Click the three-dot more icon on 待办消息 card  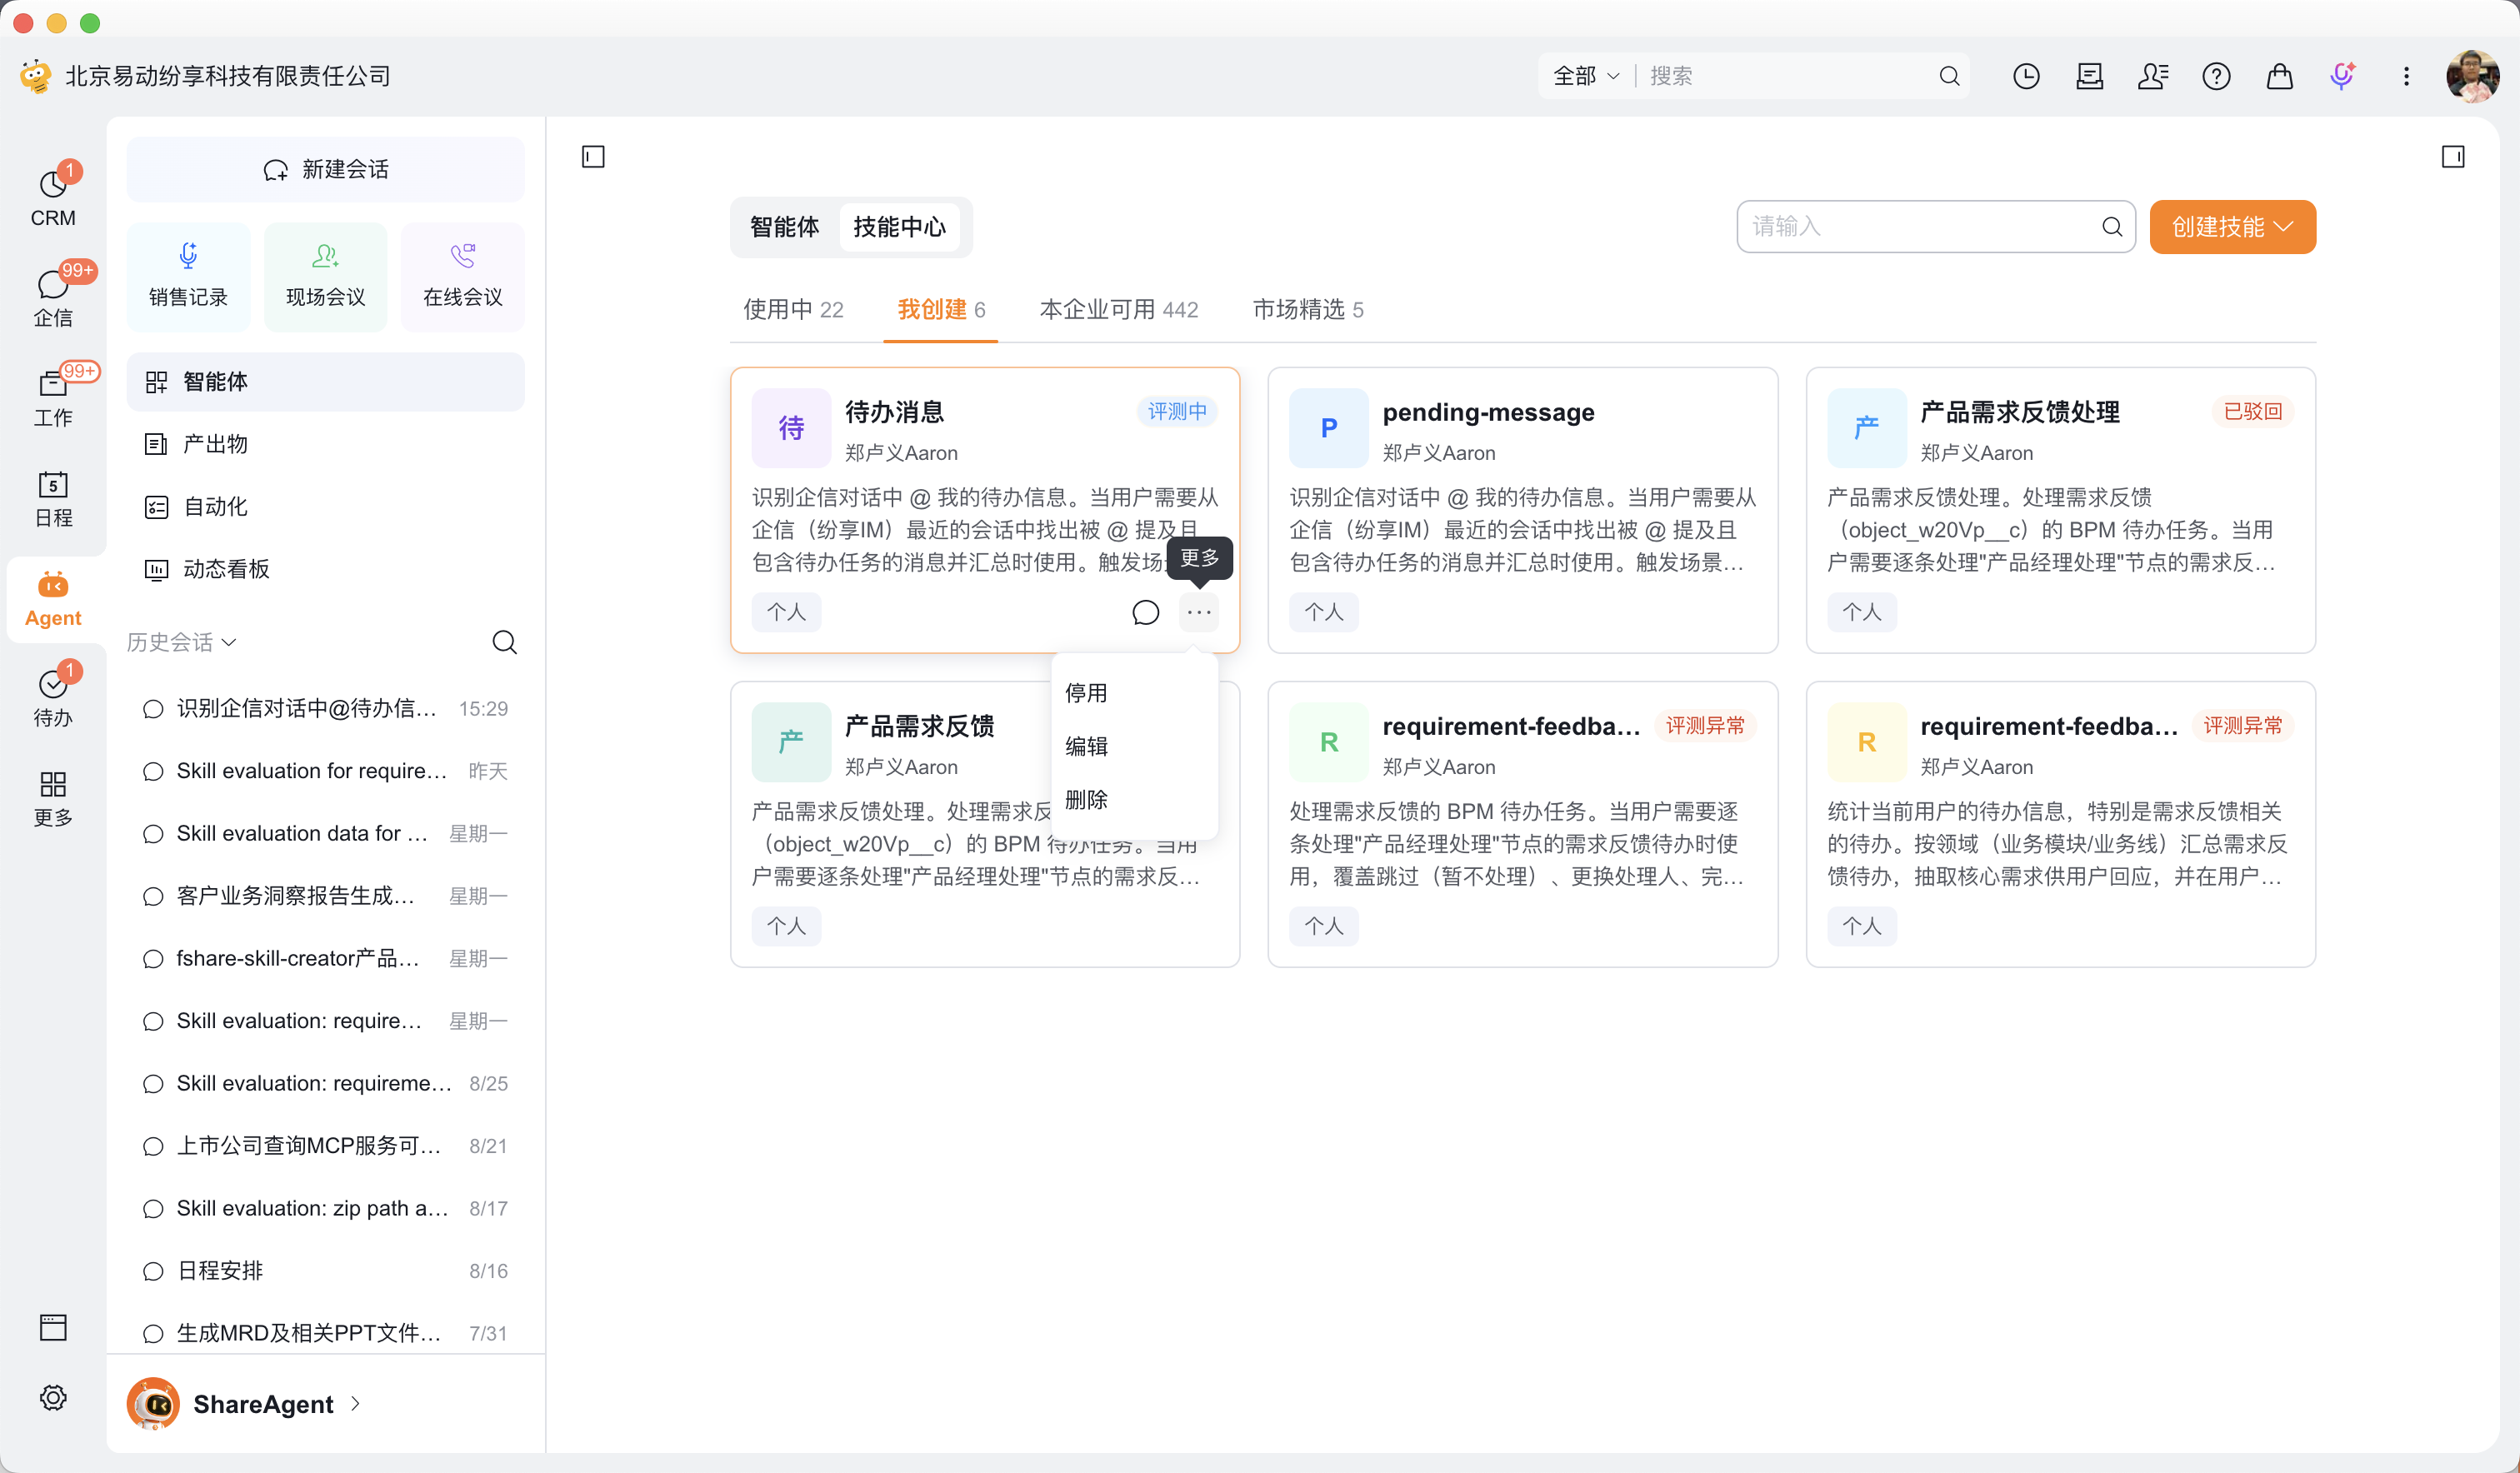(1199, 612)
